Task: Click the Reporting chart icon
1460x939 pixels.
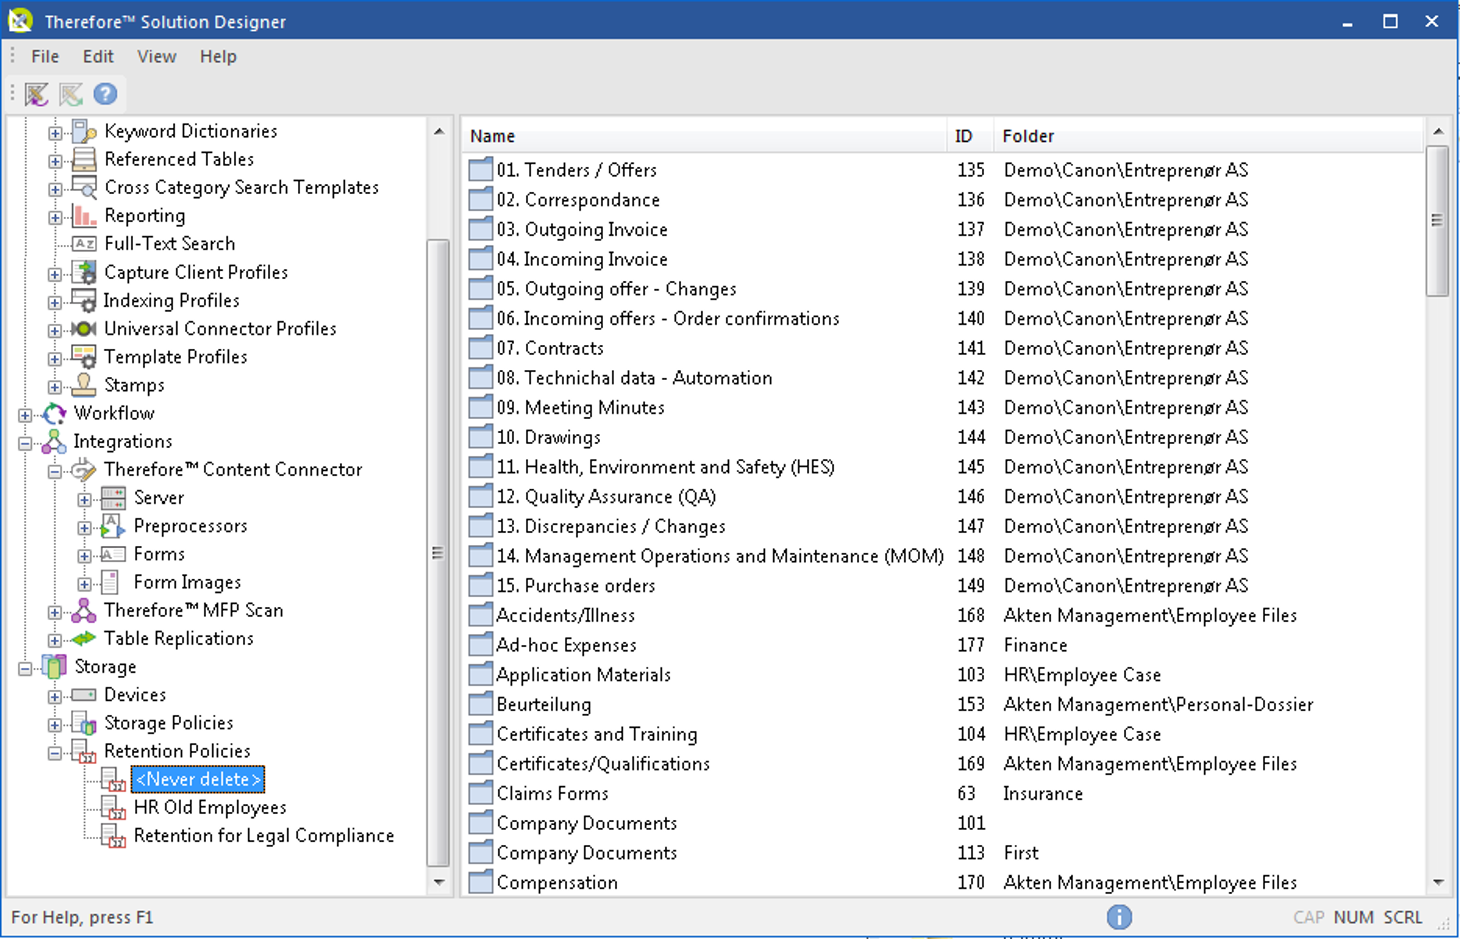Action: coord(82,215)
